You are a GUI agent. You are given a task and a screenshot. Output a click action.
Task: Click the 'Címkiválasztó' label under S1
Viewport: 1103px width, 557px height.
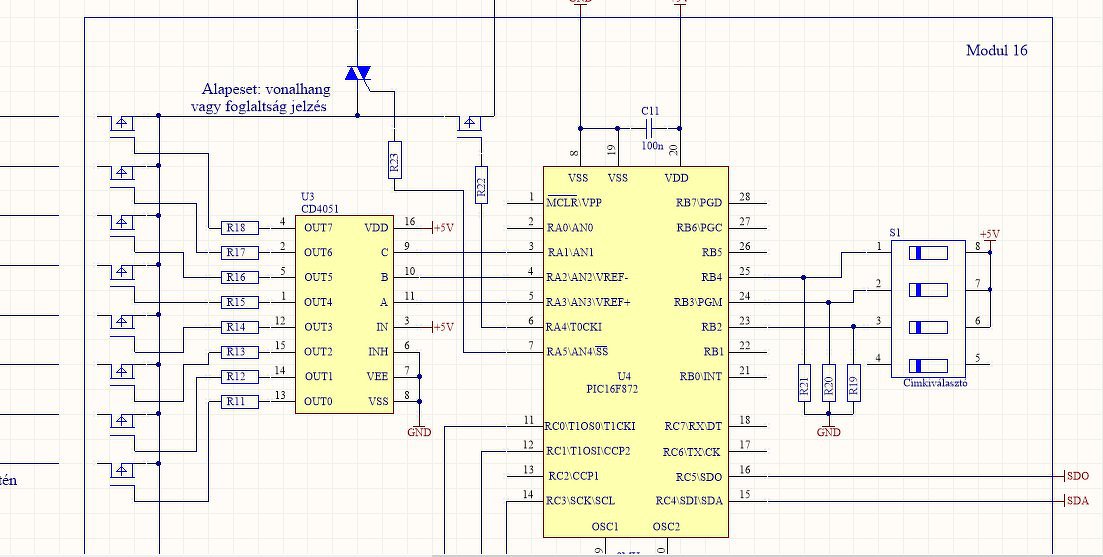936,383
